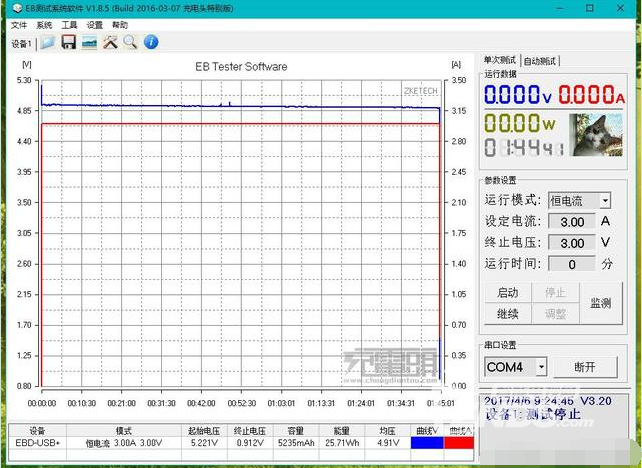Click the 停止 button
Image resolution: width=642 pixels, height=468 pixels.
pyautogui.click(x=555, y=293)
